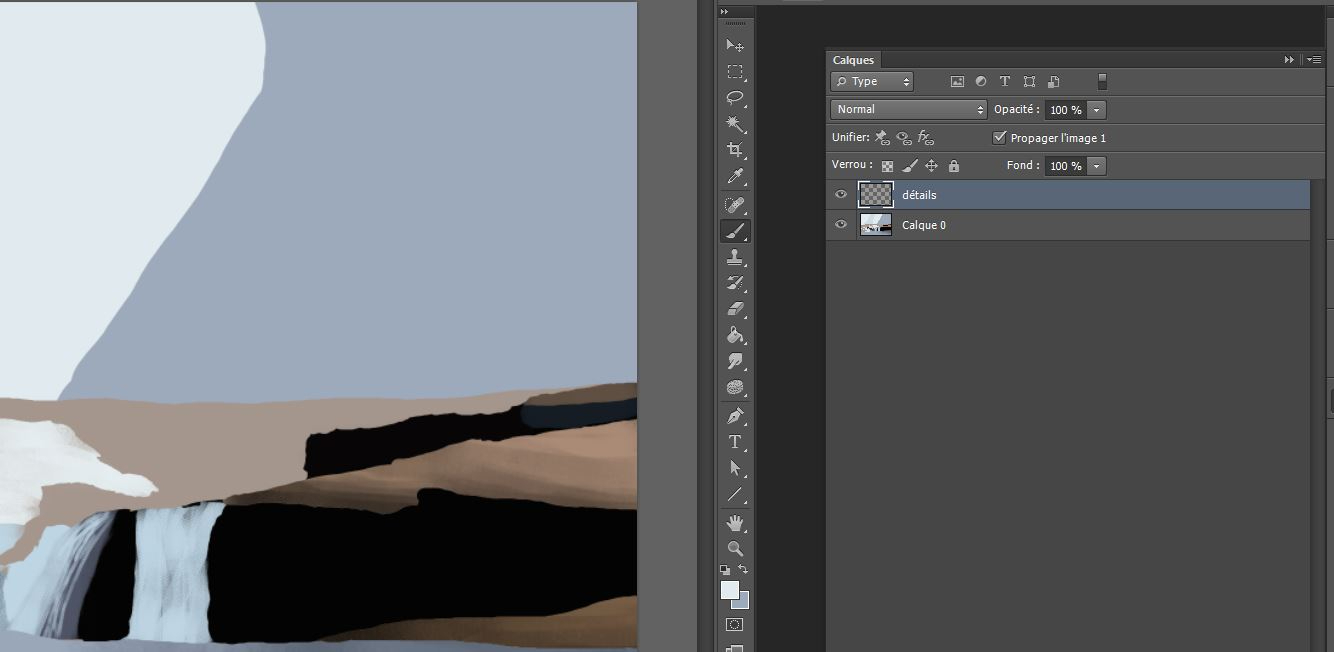Open the Normal blend mode dropdown
The height and width of the screenshot is (652, 1334).
pos(909,110)
